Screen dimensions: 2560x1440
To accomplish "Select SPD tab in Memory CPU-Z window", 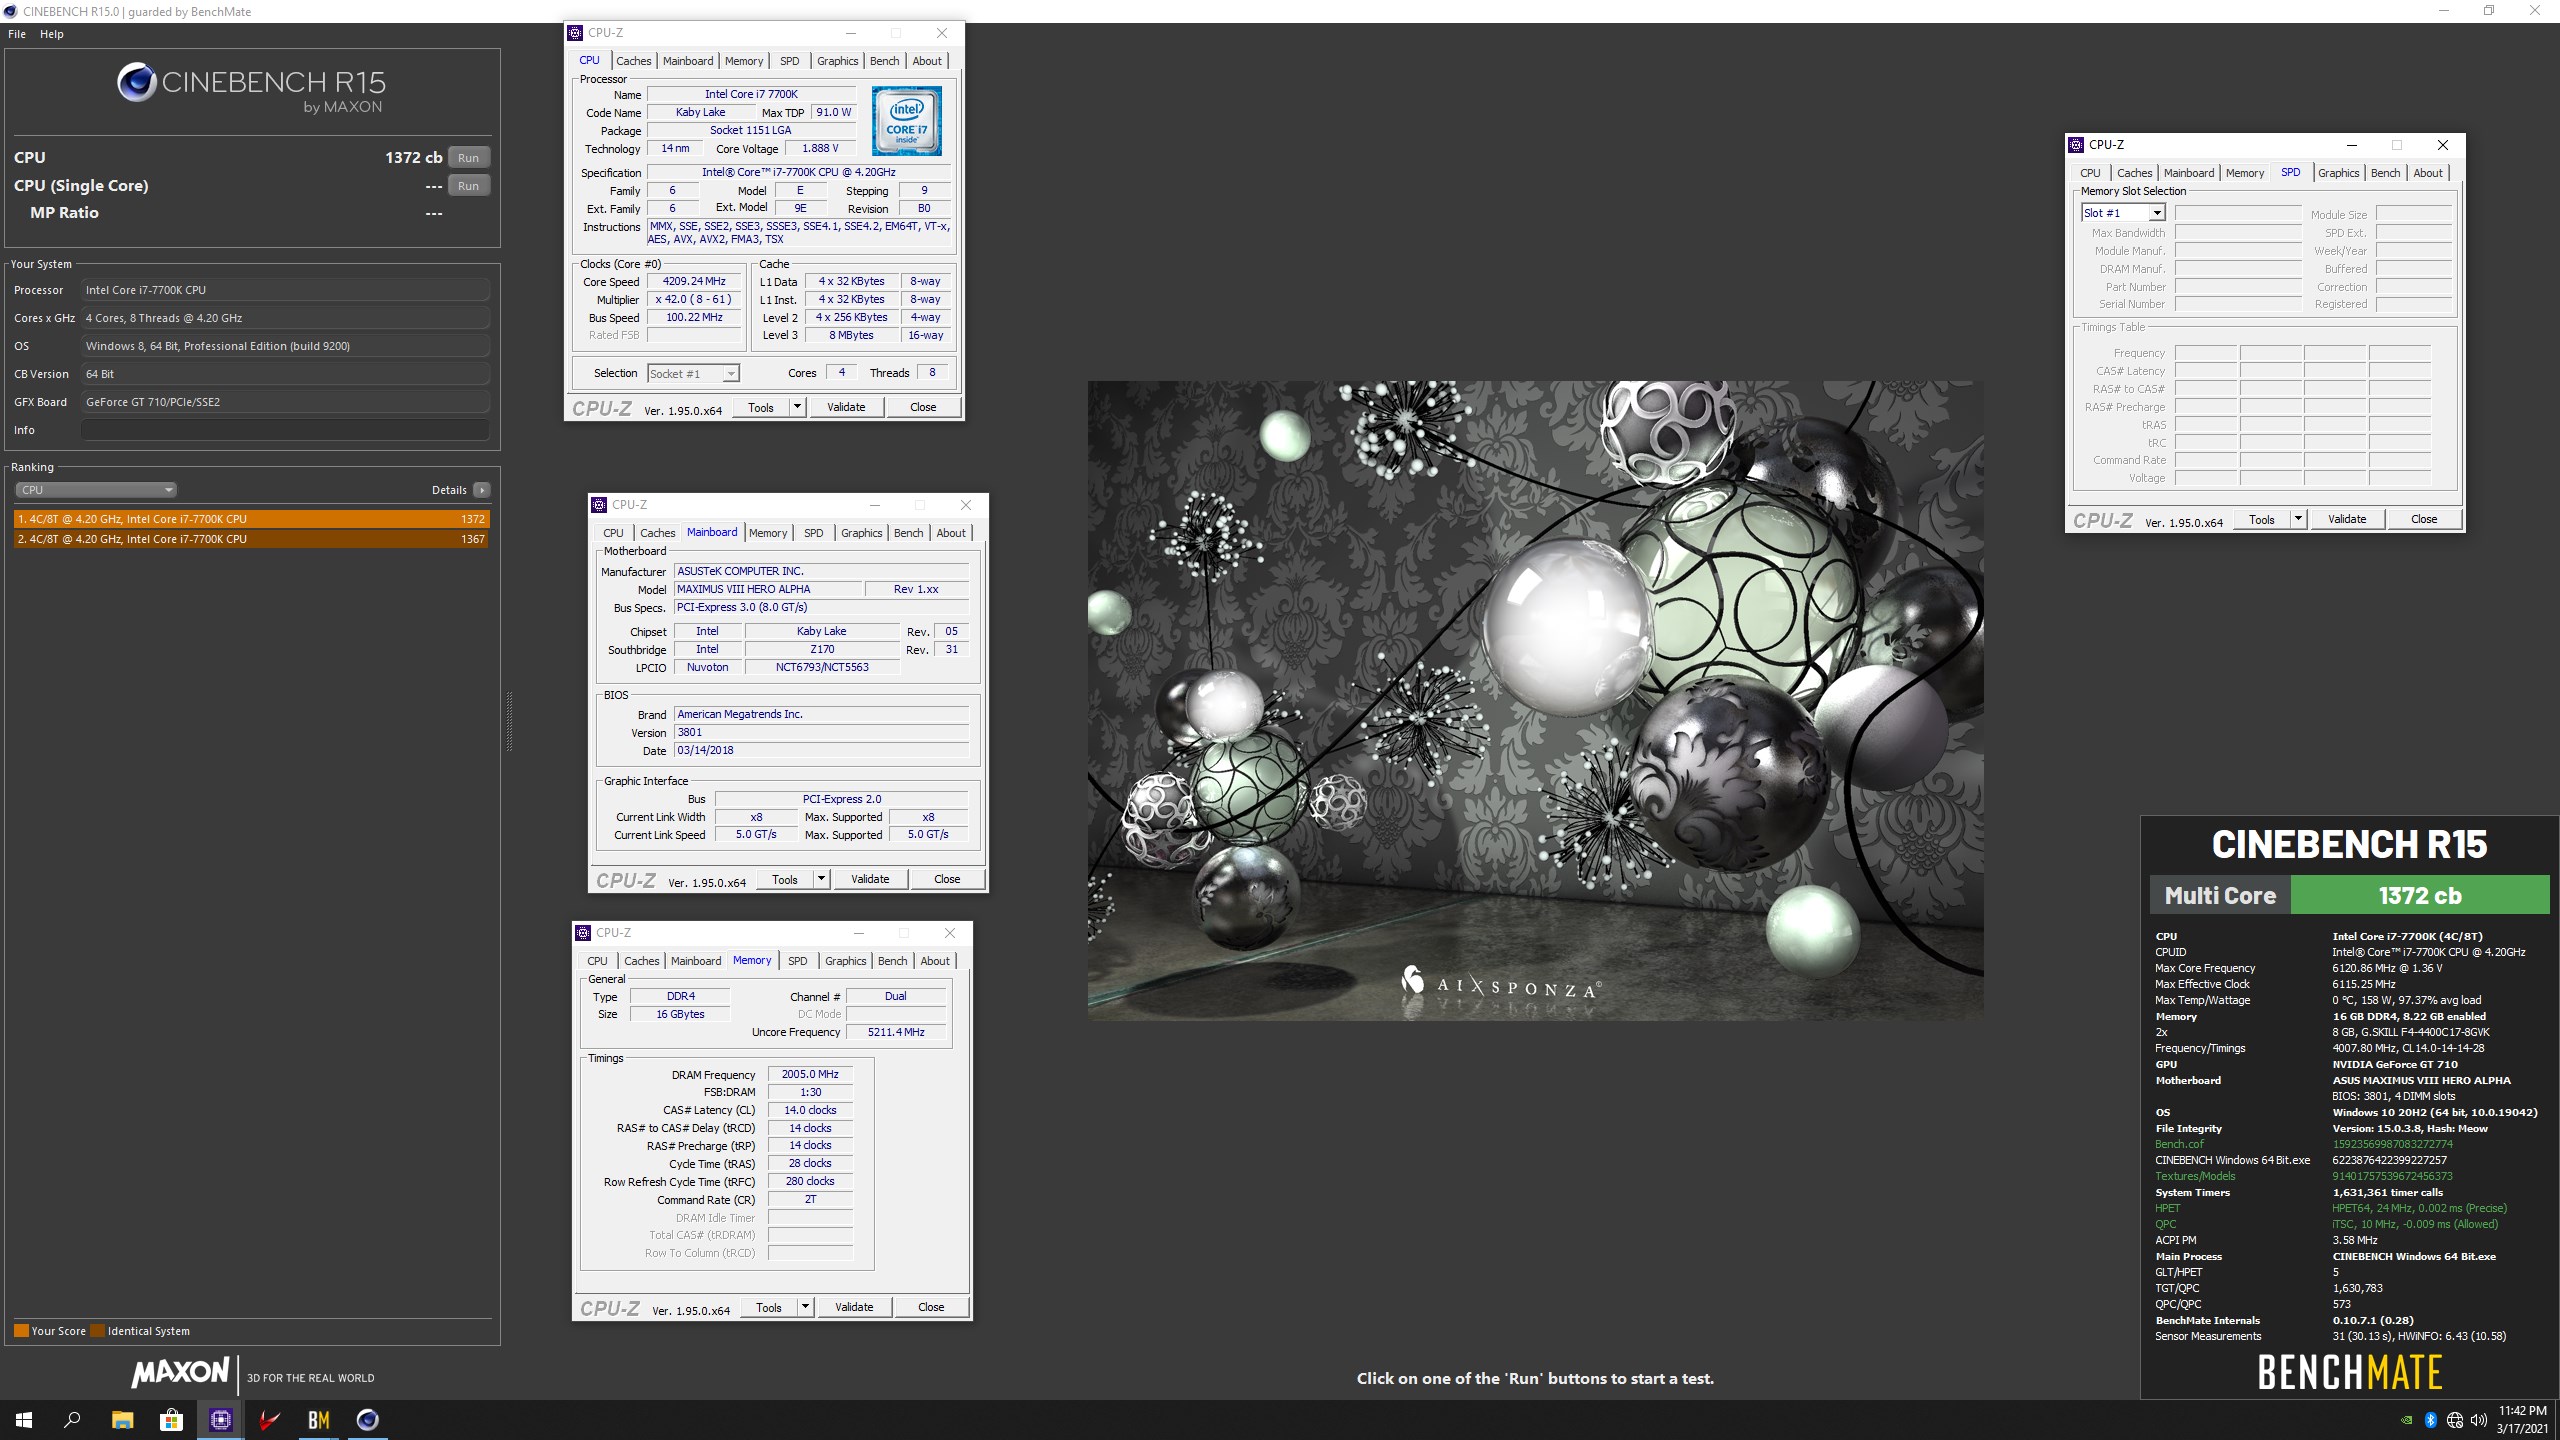I will [x=797, y=961].
